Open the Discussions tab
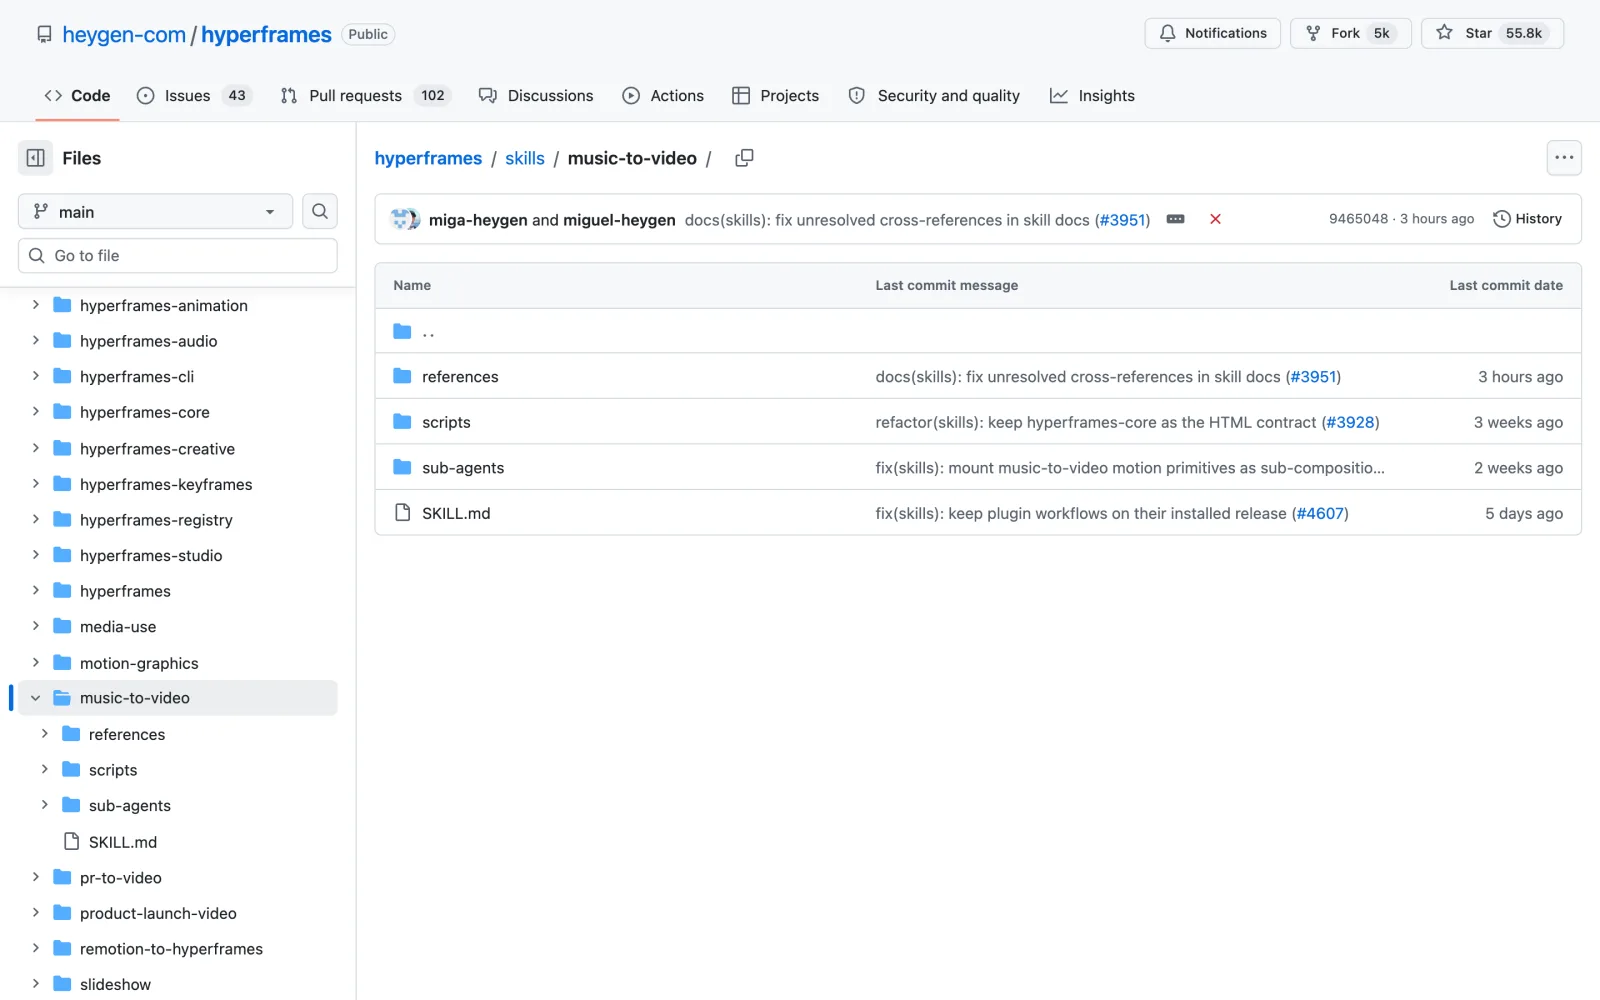This screenshot has height=1000, width=1600. tap(536, 95)
